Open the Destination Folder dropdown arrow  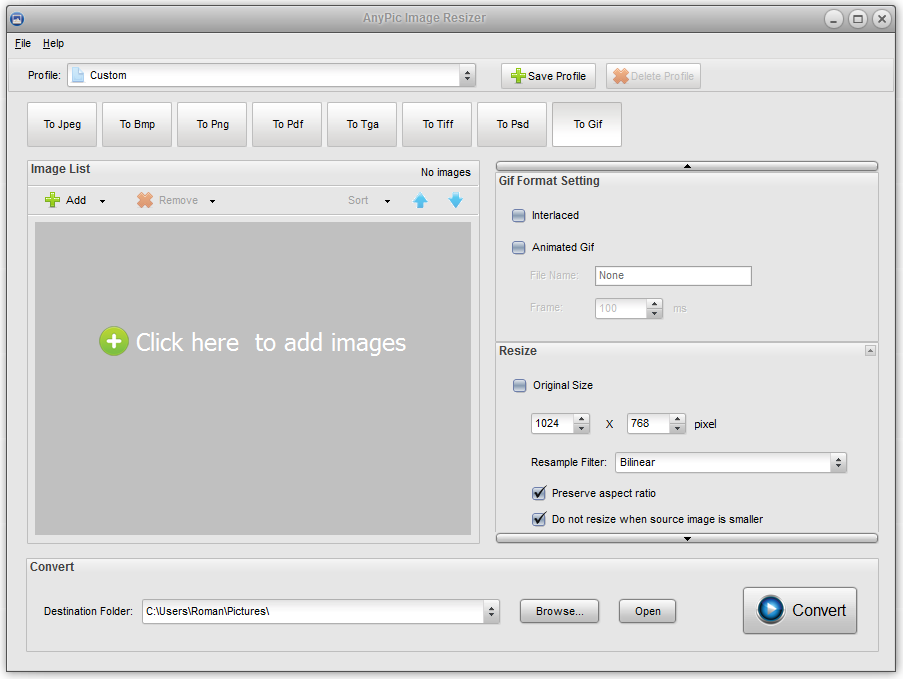click(x=491, y=611)
